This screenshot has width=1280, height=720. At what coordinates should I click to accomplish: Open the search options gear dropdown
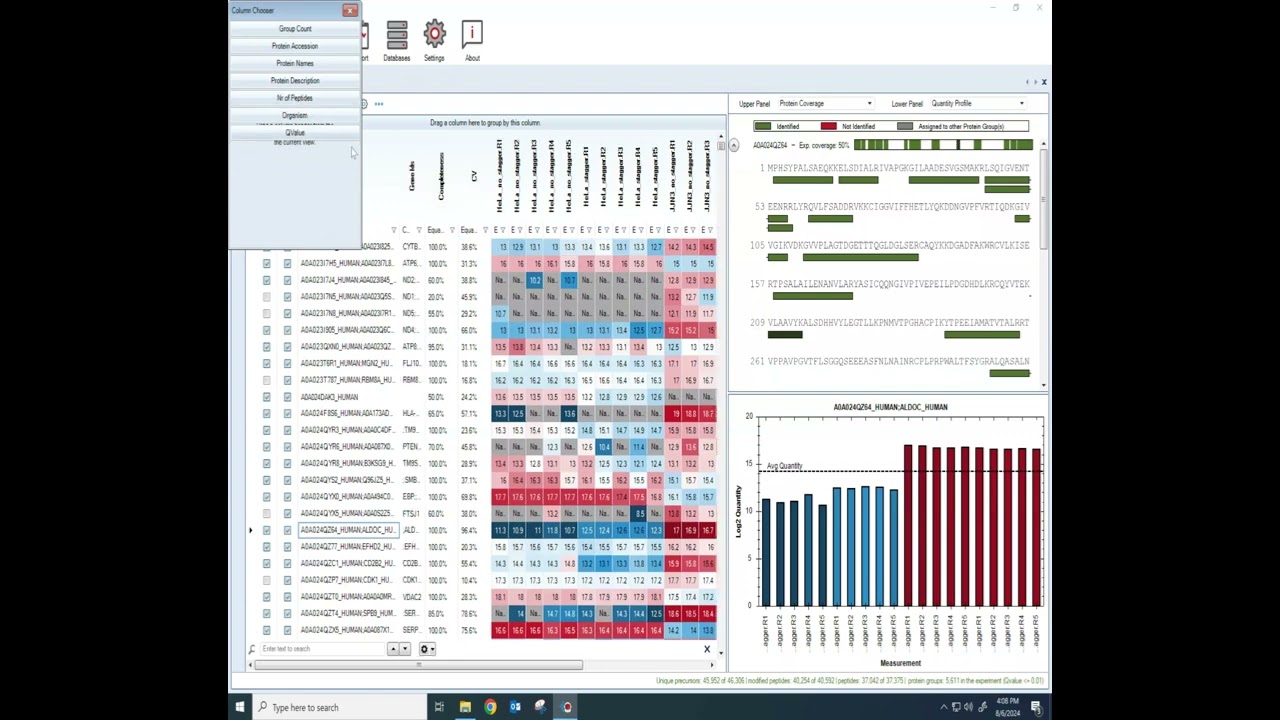point(426,649)
